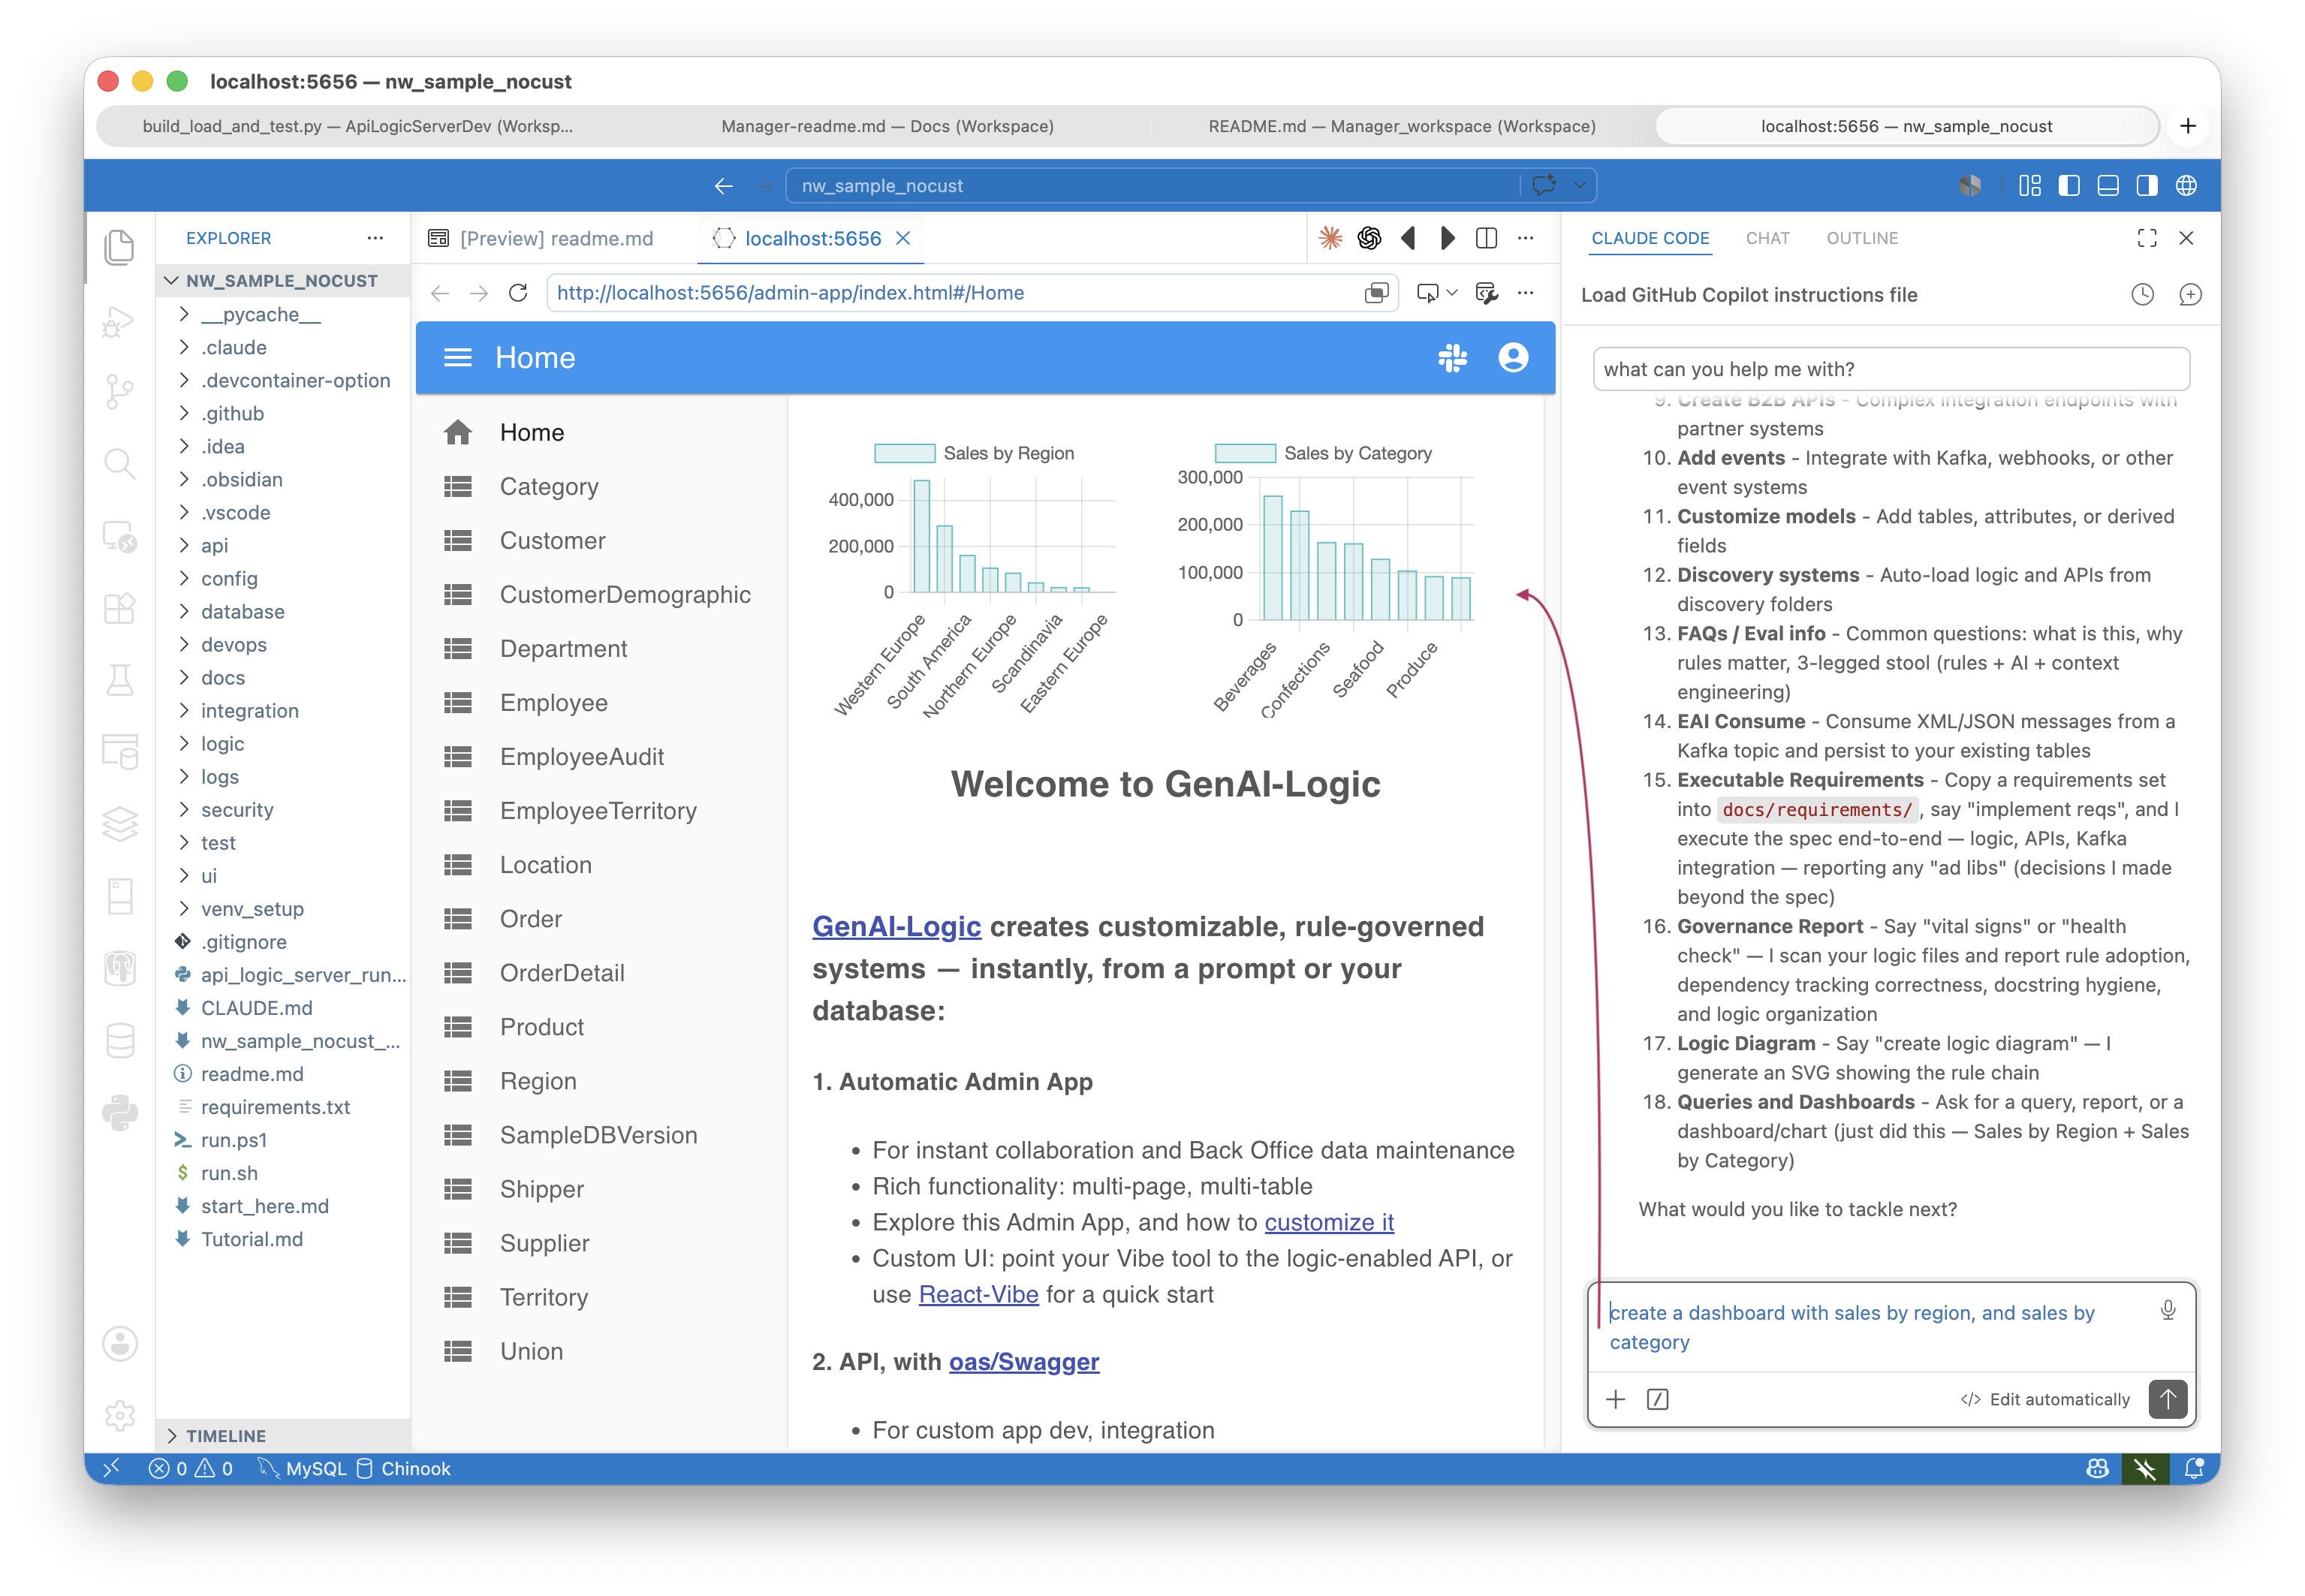2305x1596 pixels.
Task: Click the slash command icon under prompt
Action: [x=1657, y=1399]
